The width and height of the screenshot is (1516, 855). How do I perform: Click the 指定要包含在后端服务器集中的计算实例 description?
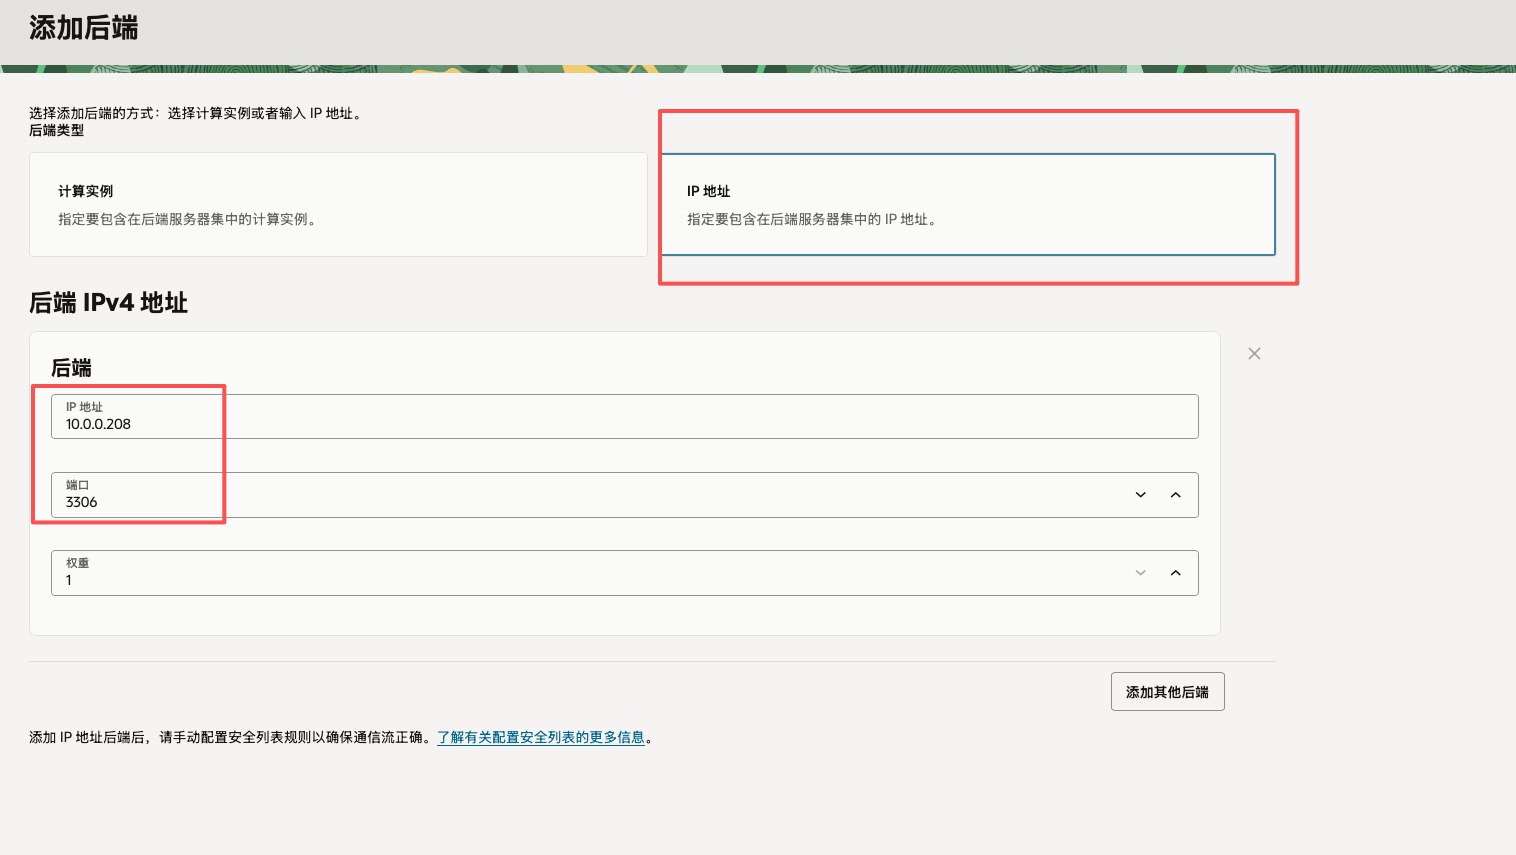pos(189,220)
